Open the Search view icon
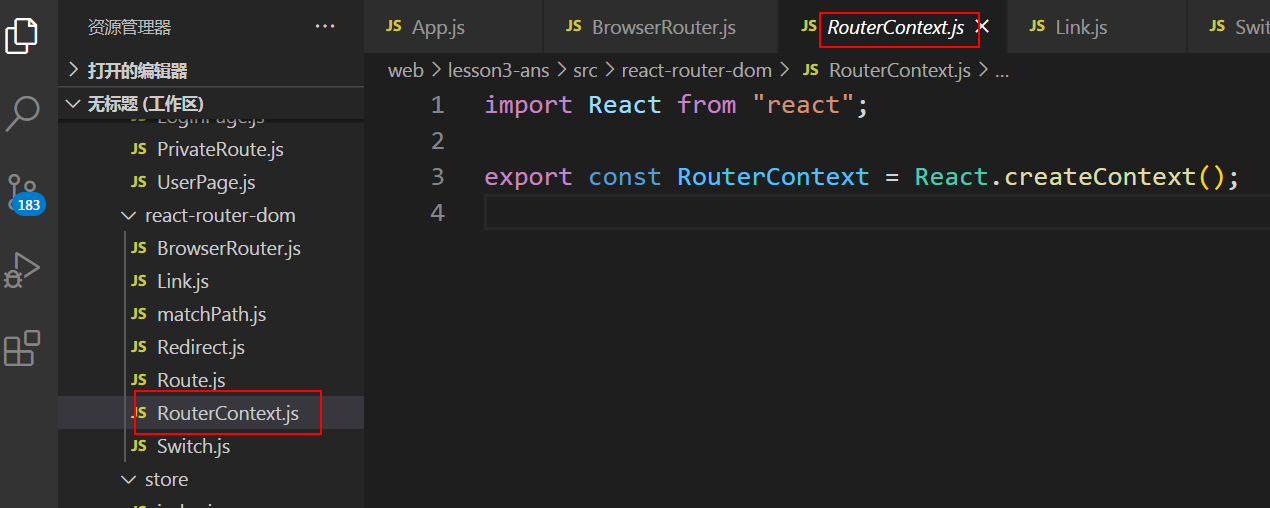 coord(22,113)
